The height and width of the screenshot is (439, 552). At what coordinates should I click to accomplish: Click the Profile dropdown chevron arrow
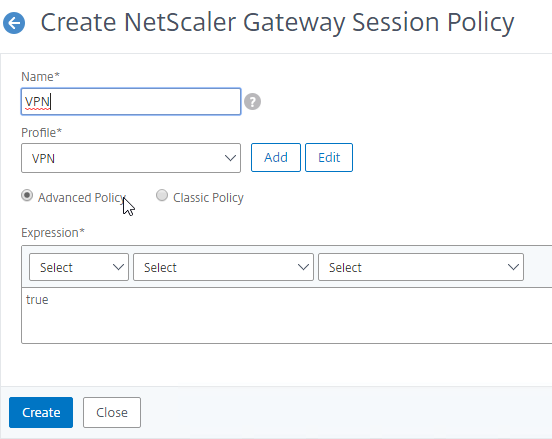click(x=230, y=158)
